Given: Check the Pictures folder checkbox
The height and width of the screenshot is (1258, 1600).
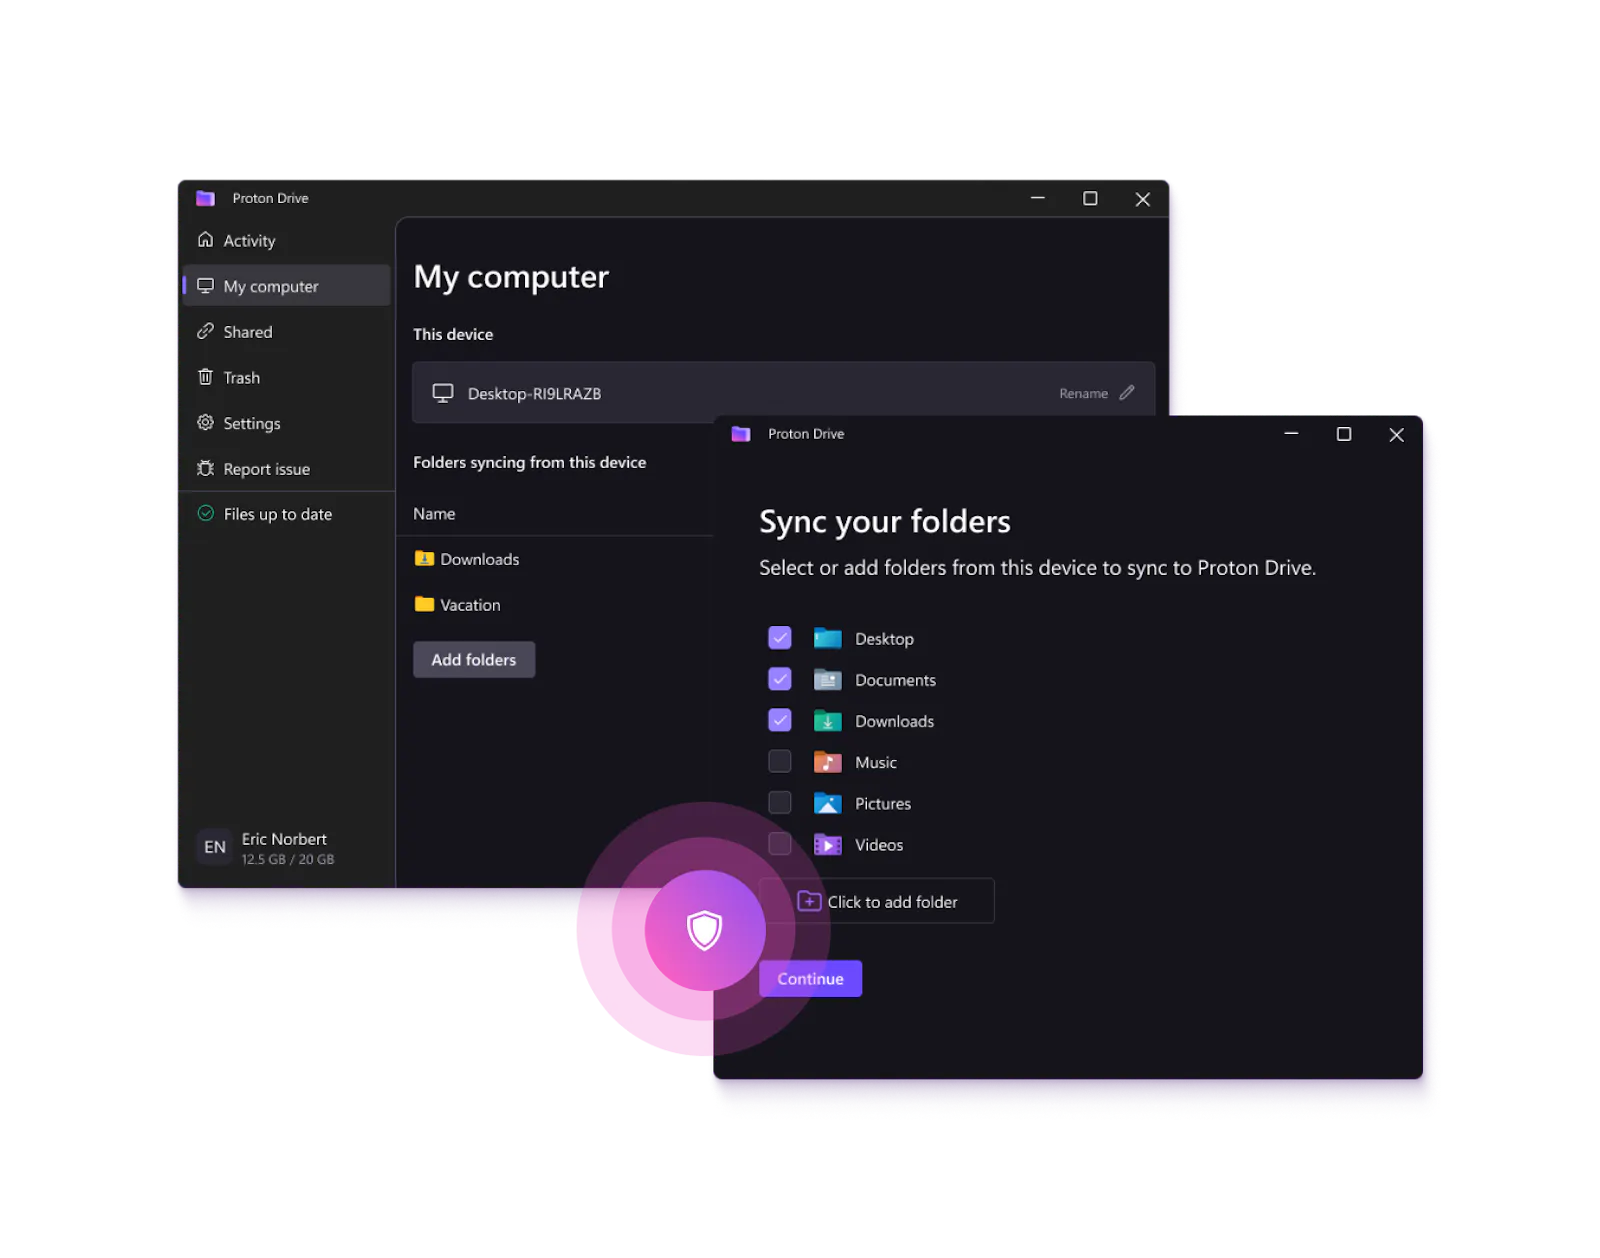Looking at the screenshot, I should (780, 803).
